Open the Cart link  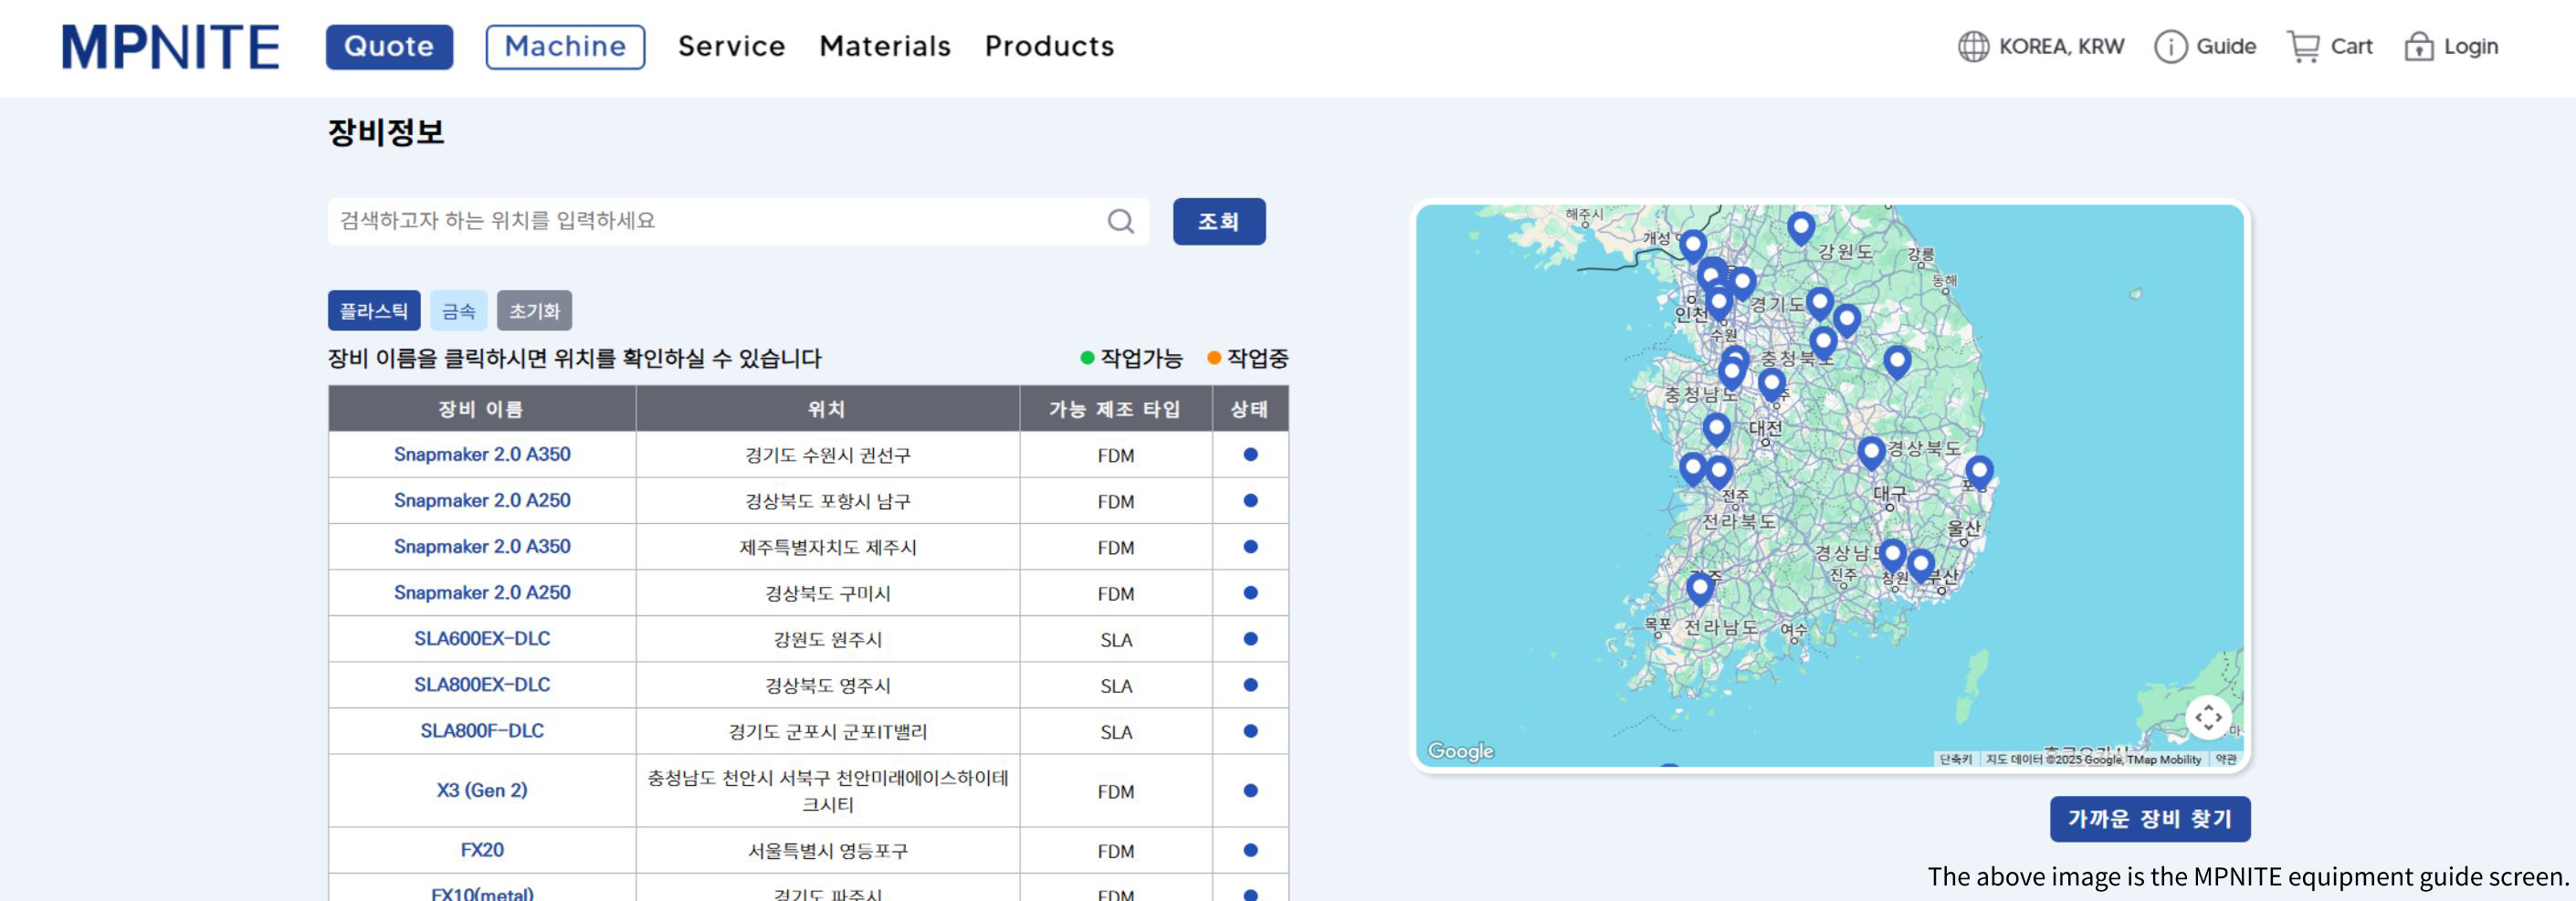[x=2351, y=46]
